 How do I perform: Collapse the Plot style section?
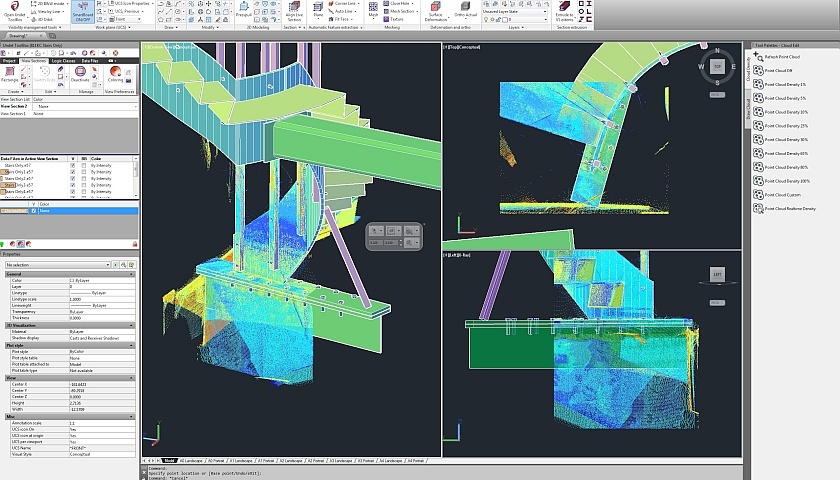[131, 346]
